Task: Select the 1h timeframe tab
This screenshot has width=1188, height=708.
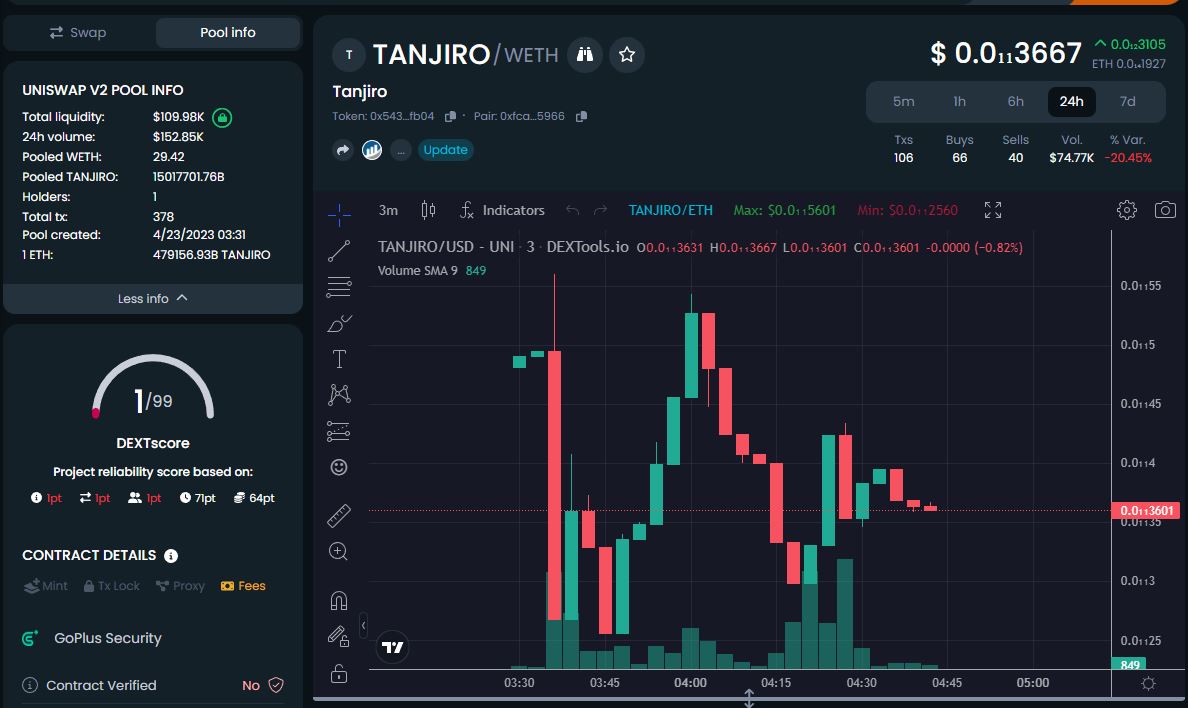Action: pos(959,102)
